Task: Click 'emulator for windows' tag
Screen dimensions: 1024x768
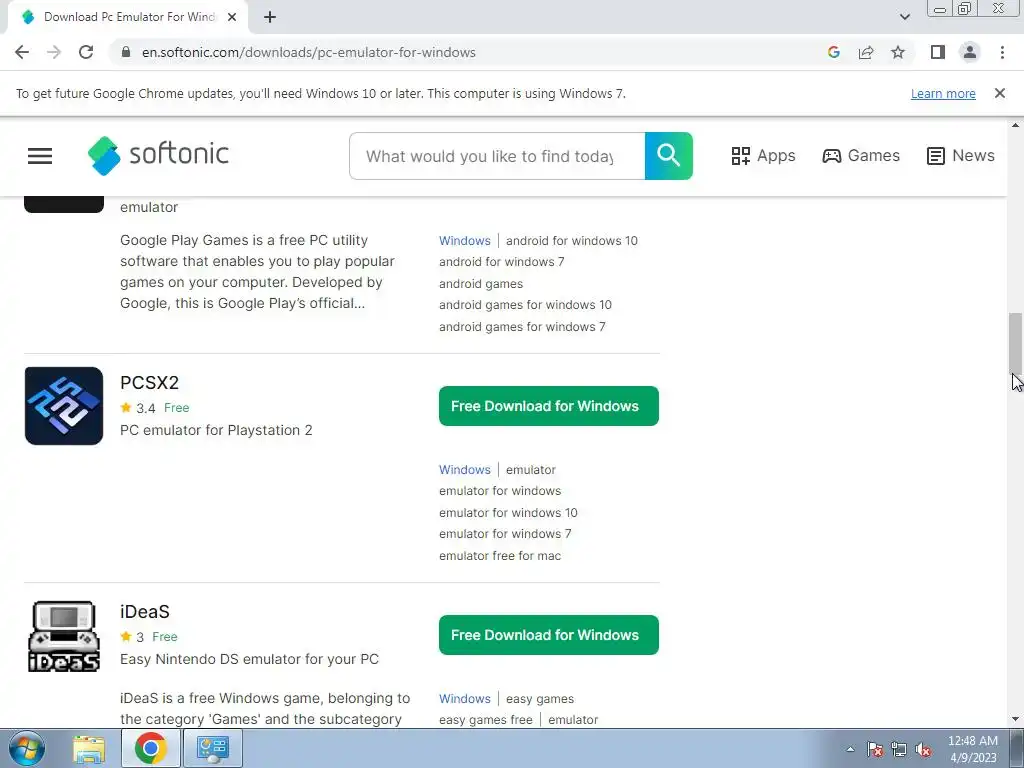Action: pyautogui.click(x=500, y=490)
